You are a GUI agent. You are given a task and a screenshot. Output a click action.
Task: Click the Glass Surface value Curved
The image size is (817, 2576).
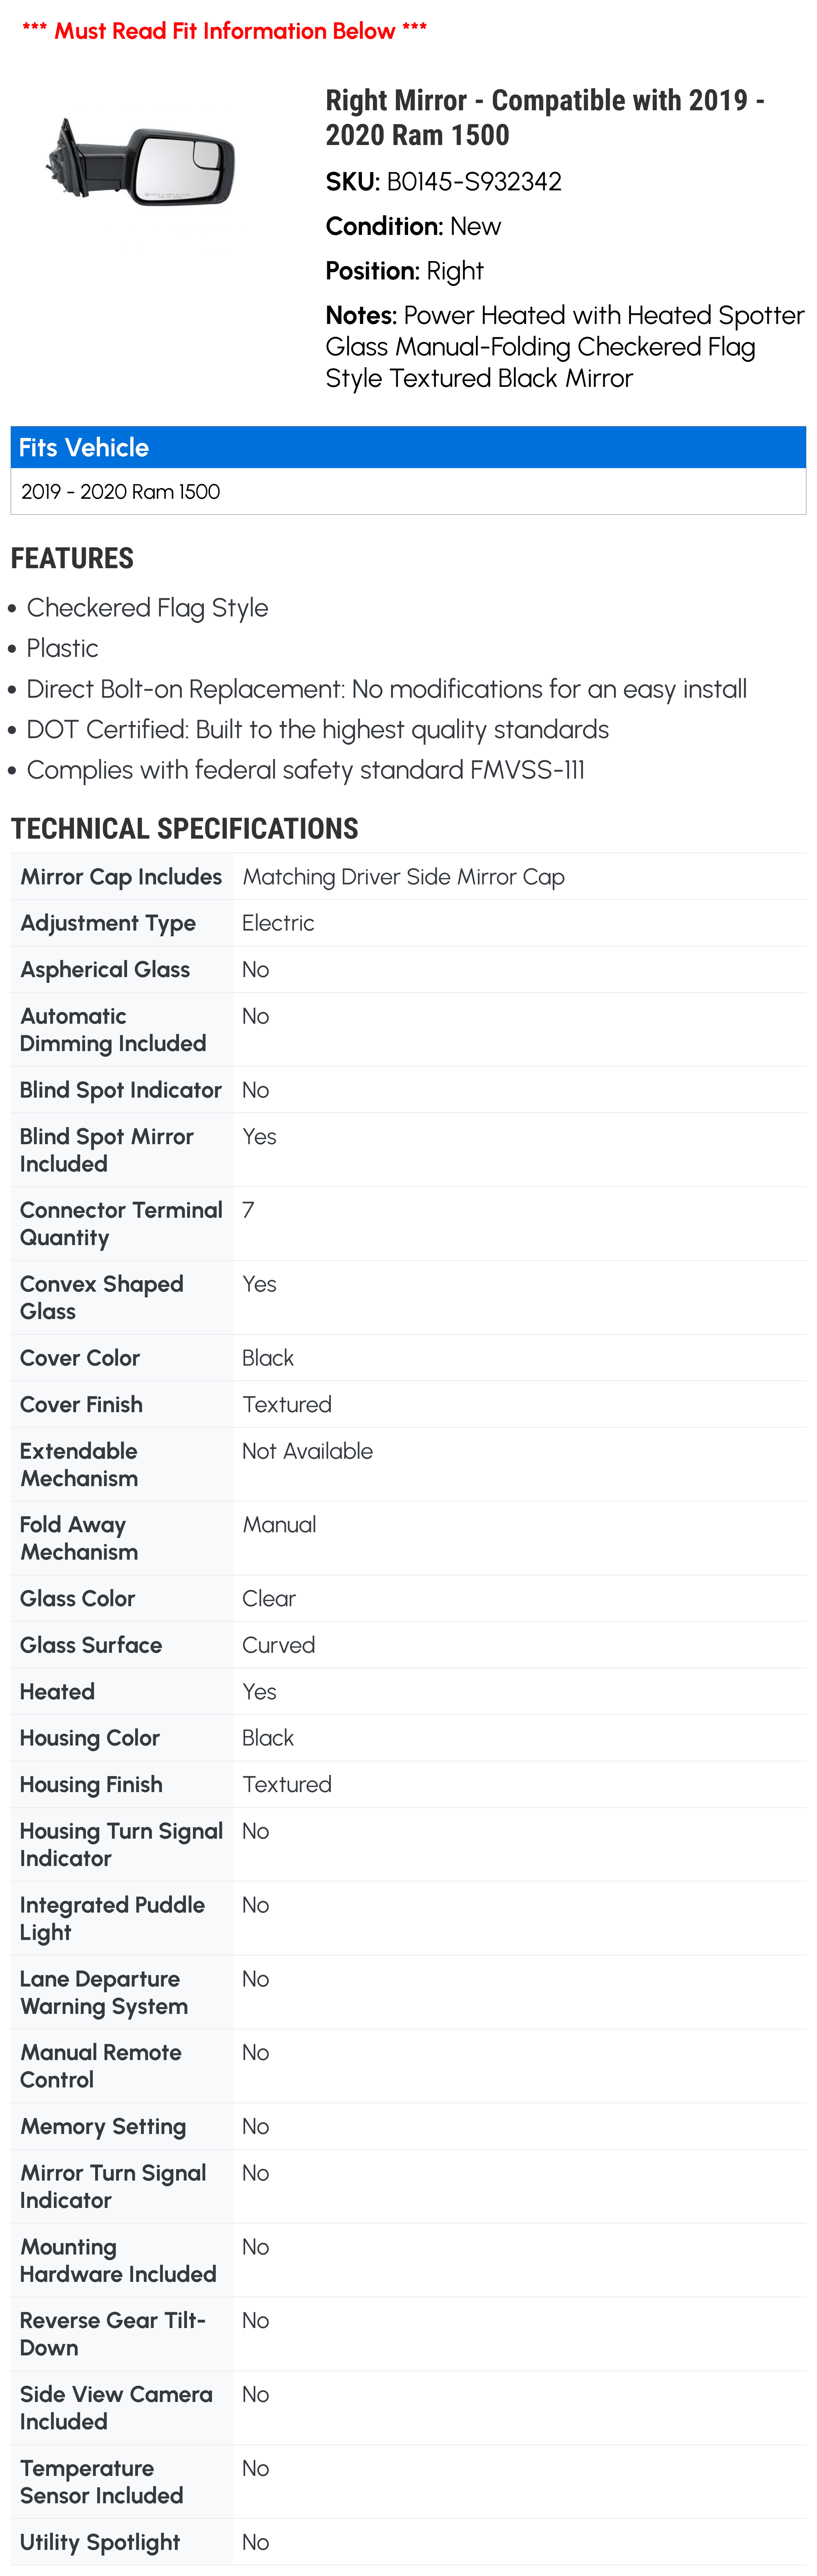pyautogui.click(x=278, y=1645)
